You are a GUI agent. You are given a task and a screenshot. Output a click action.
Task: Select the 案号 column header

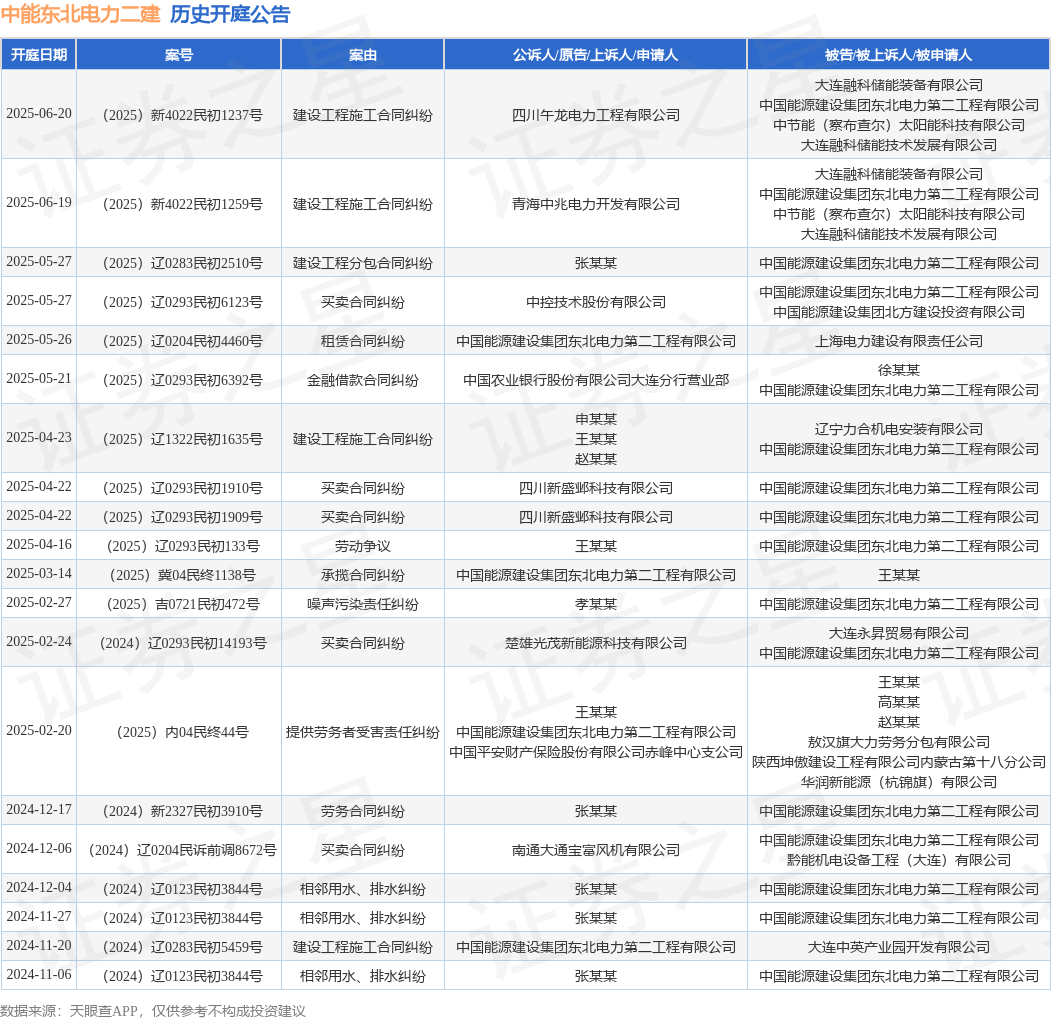[179, 55]
